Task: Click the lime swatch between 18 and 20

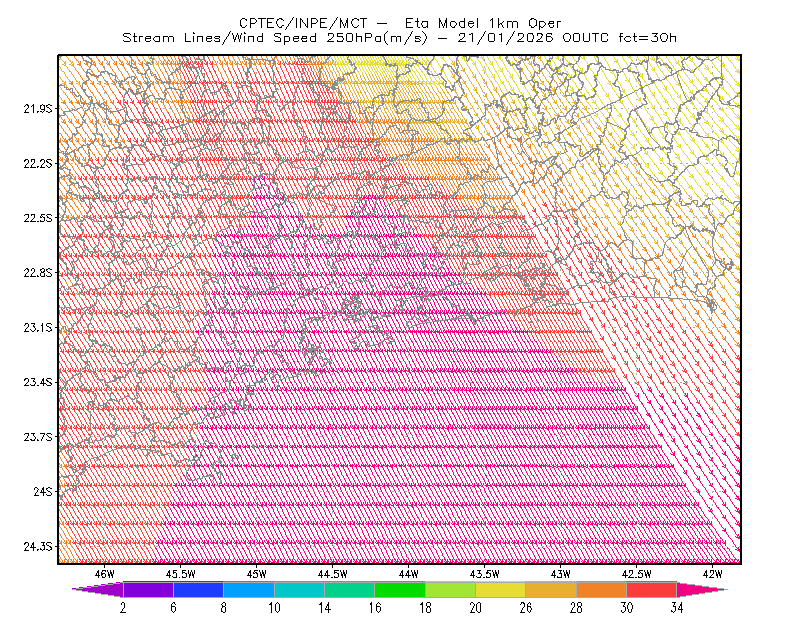Action: pos(451,589)
